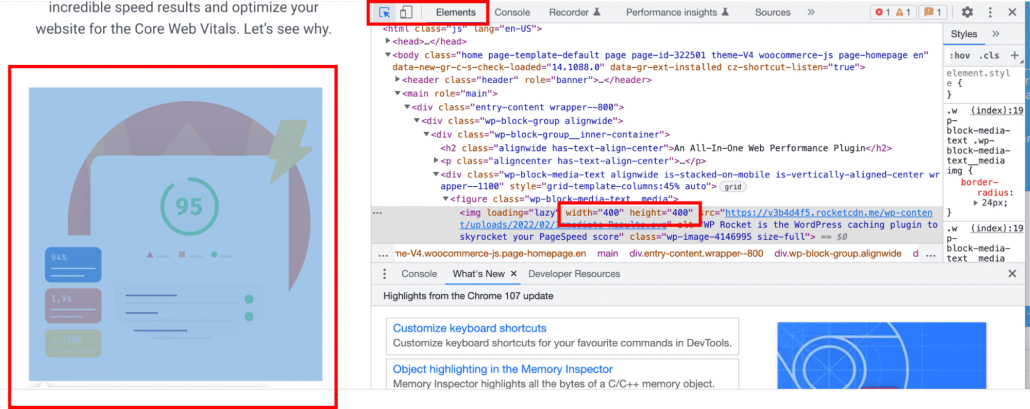Collapse the main role node
Image resolution: width=1030 pixels, height=409 pixels.
[397, 94]
